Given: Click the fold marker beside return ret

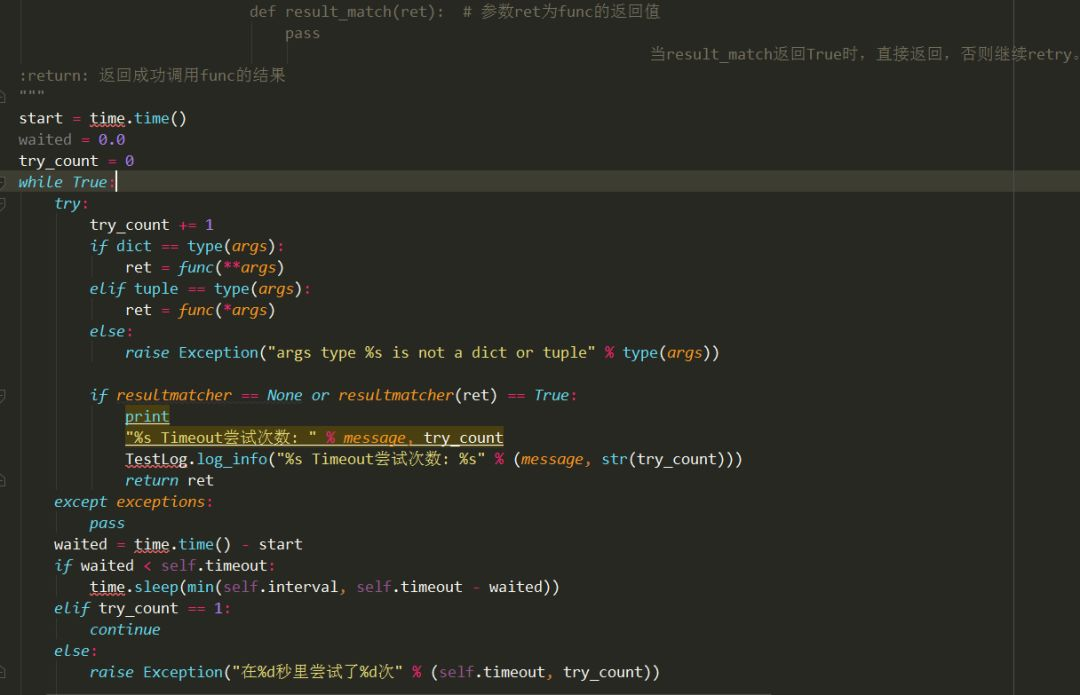Looking at the screenshot, I should (3, 481).
